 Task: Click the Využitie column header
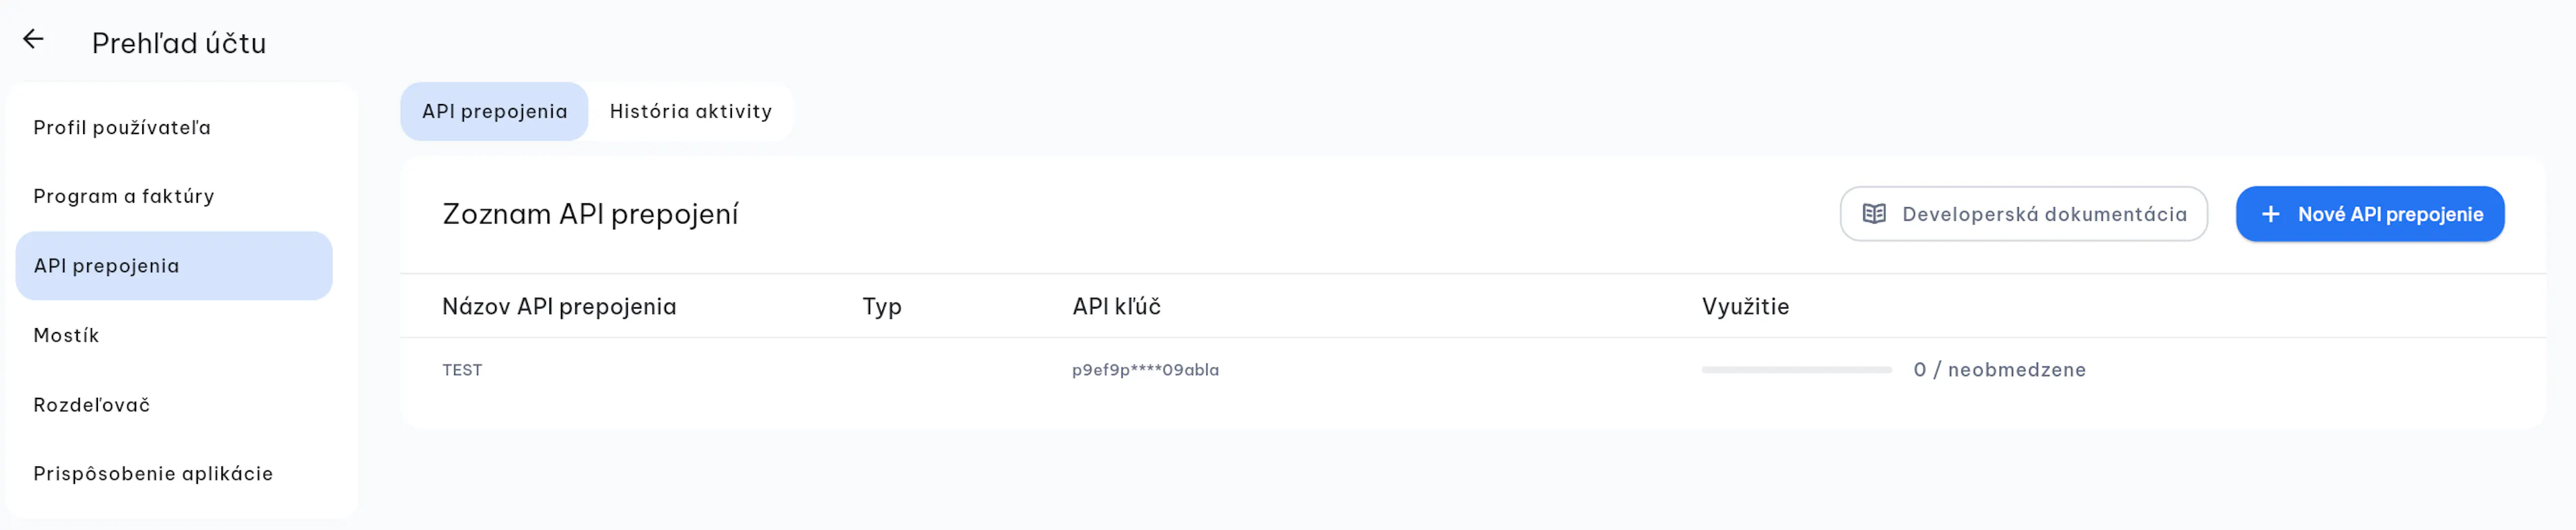1745,307
